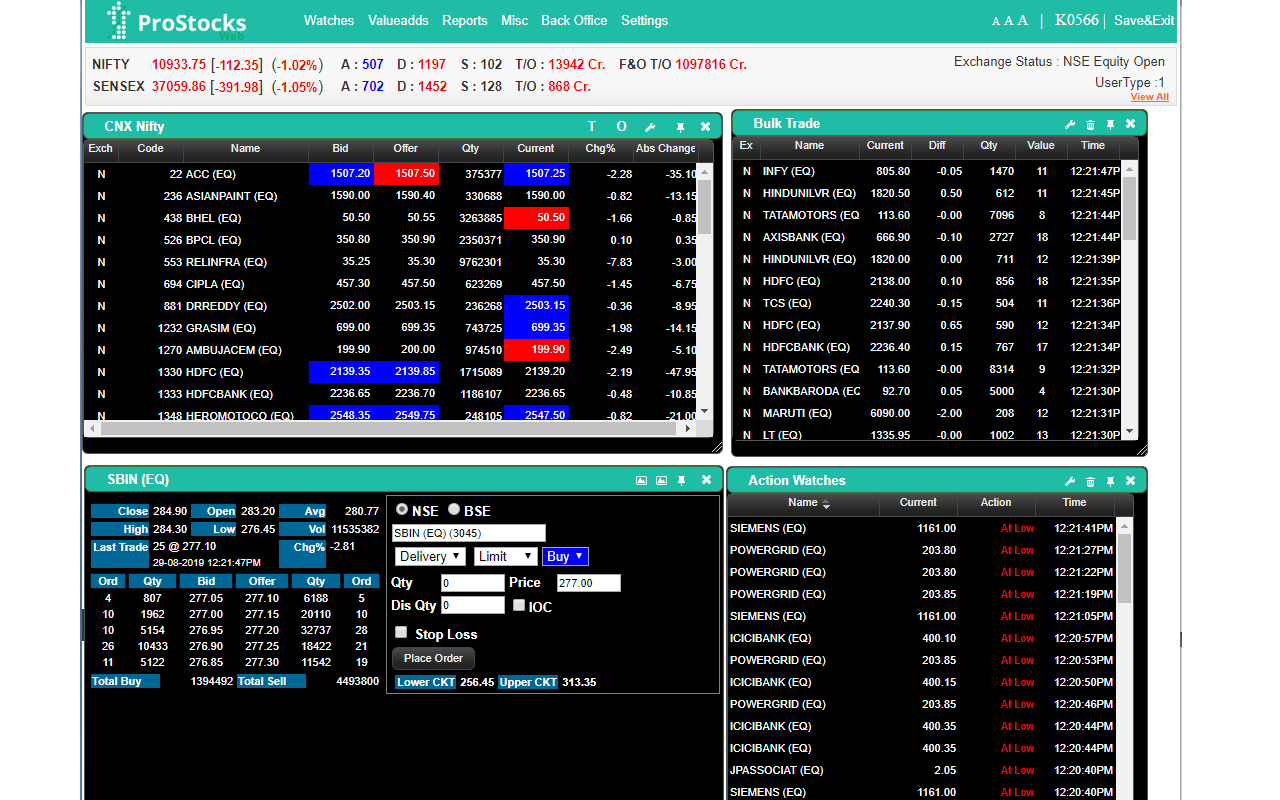Click the ProStocks logo

click(177, 21)
